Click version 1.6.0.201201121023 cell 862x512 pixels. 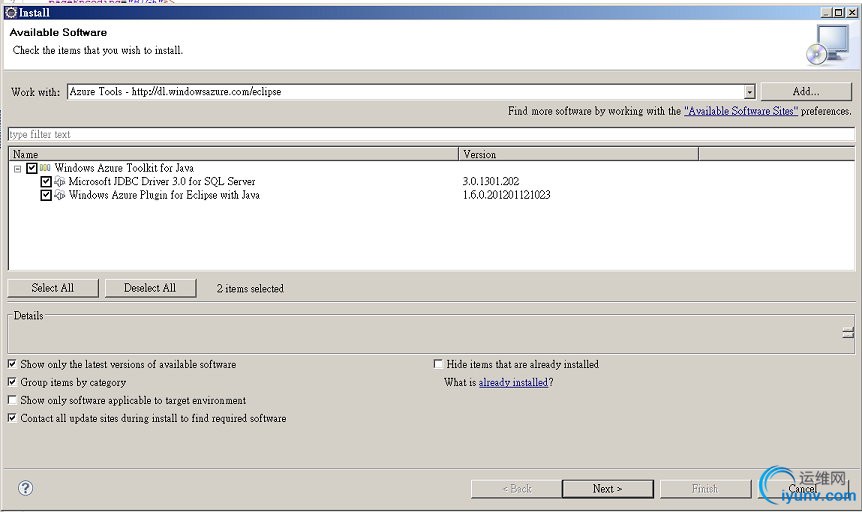coord(506,195)
